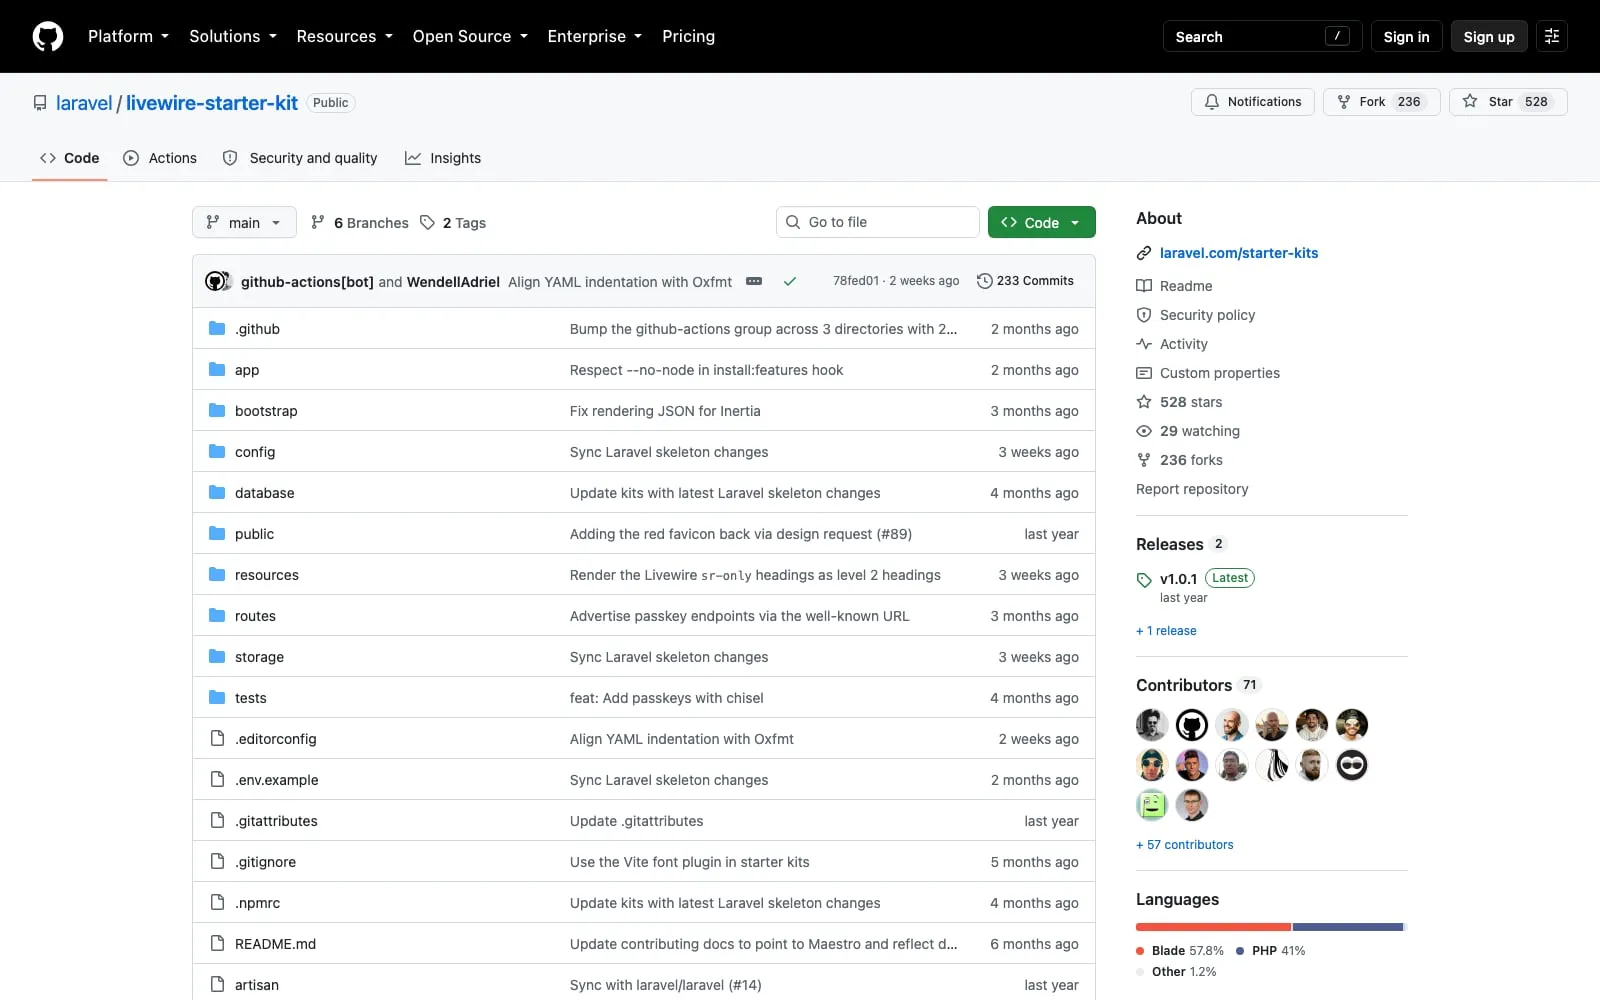Expand the commit message ellipsis button
Screen dimensions: 1600x1000
[x=754, y=282]
